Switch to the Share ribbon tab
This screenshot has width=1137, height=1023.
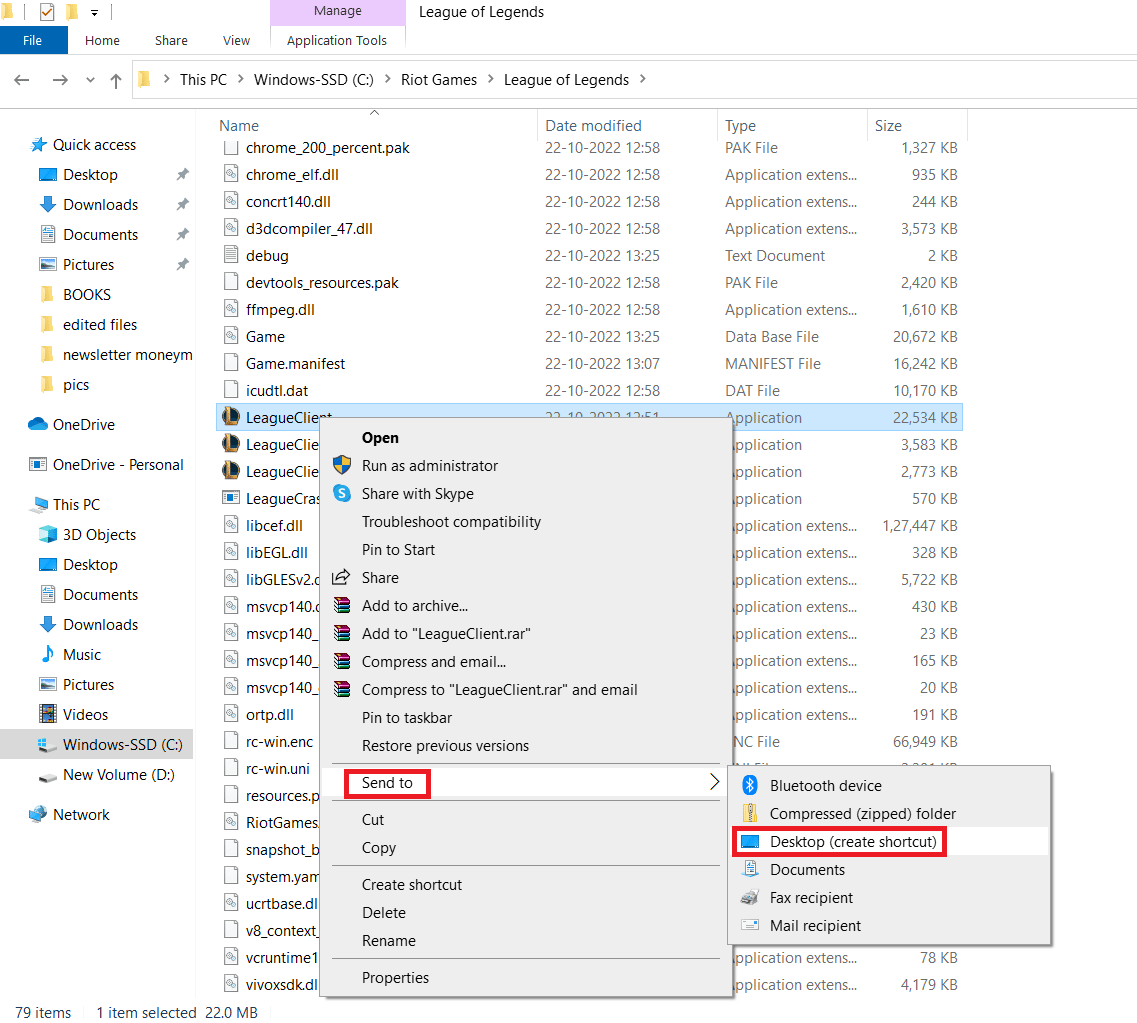point(171,41)
